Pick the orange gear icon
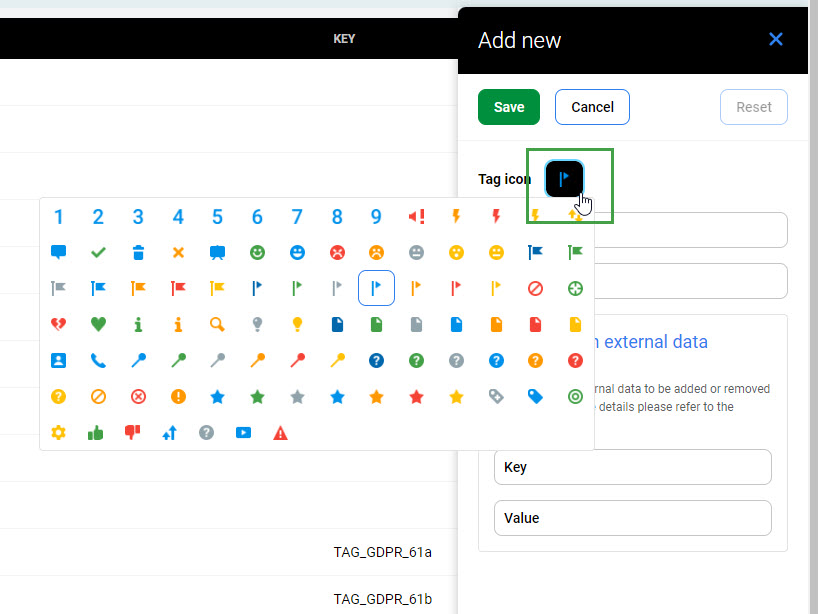The height and width of the screenshot is (614, 818). 58,432
